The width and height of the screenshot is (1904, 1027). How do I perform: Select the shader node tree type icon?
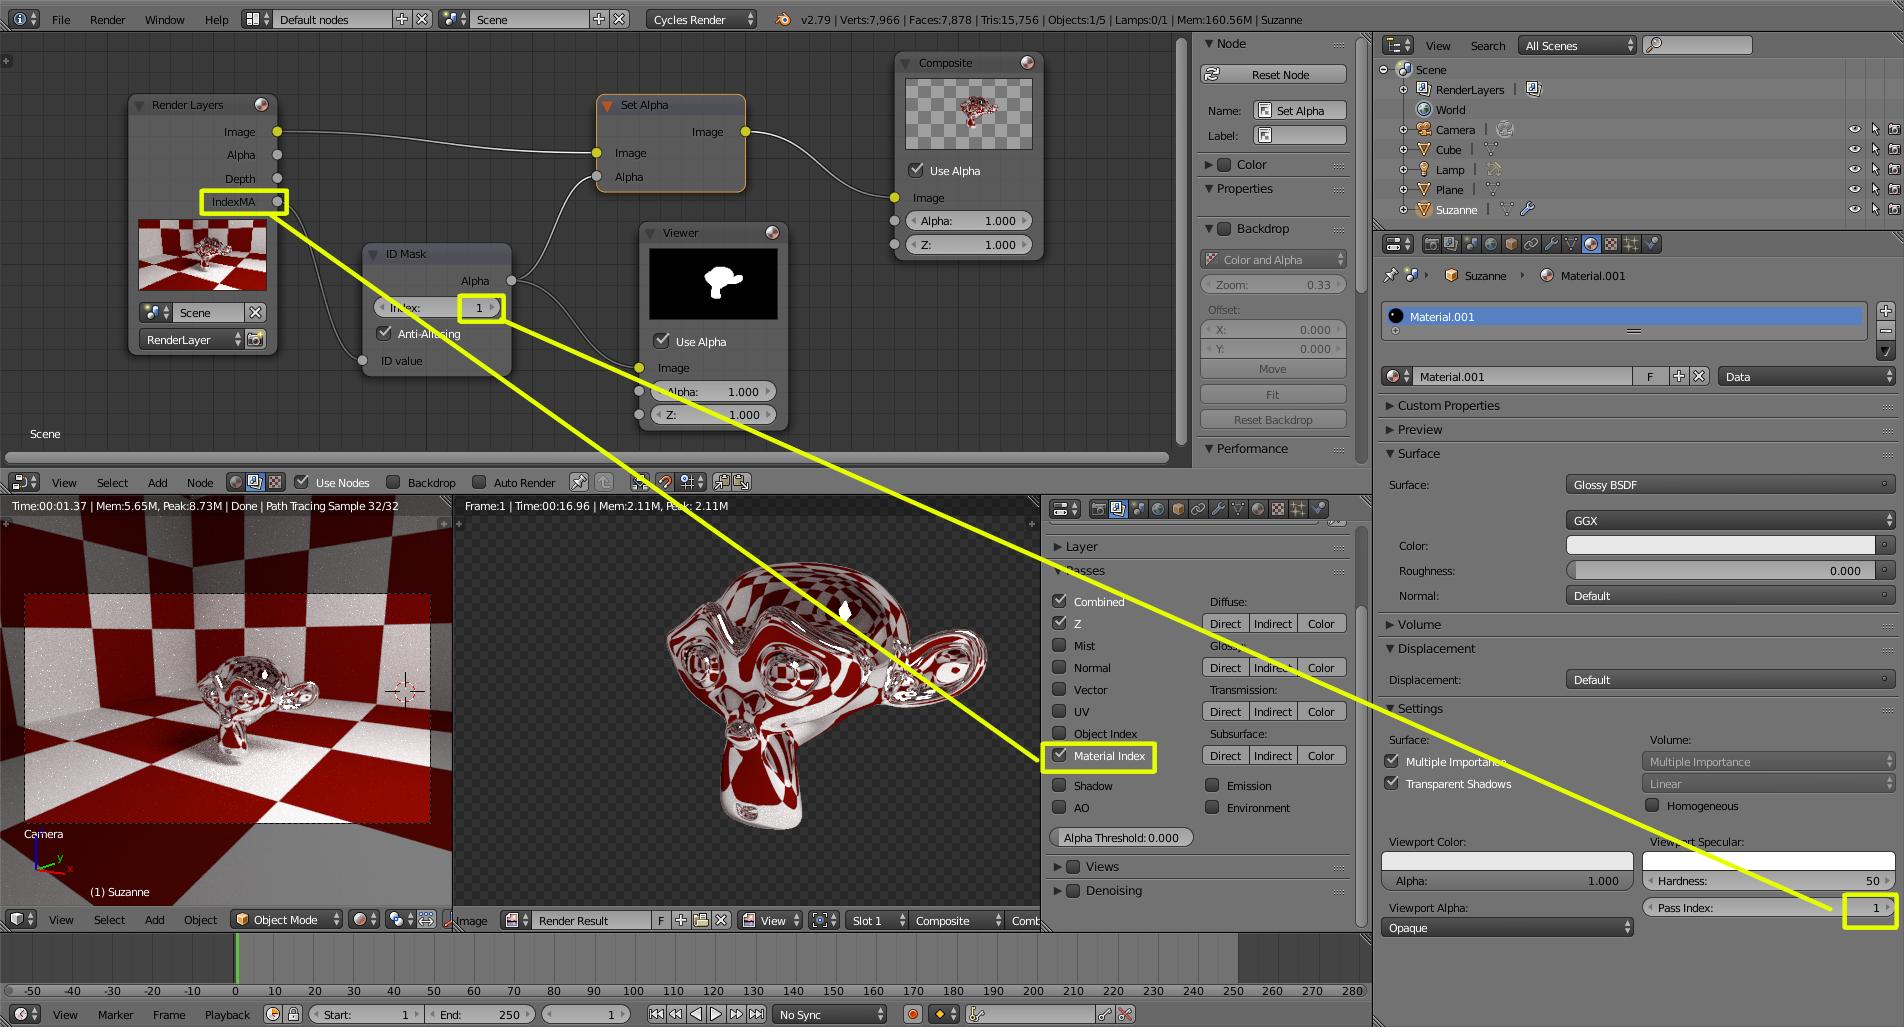click(236, 482)
